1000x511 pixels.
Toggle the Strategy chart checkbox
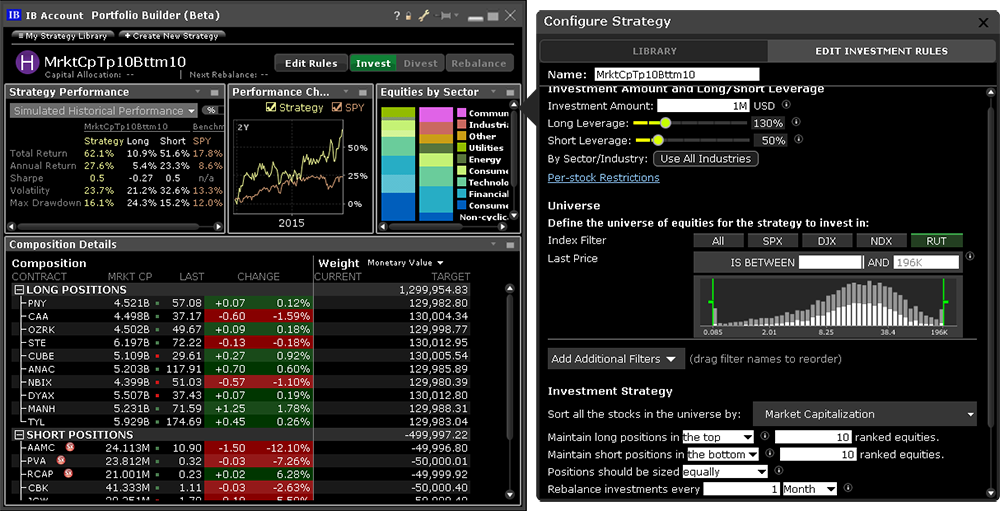270,107
